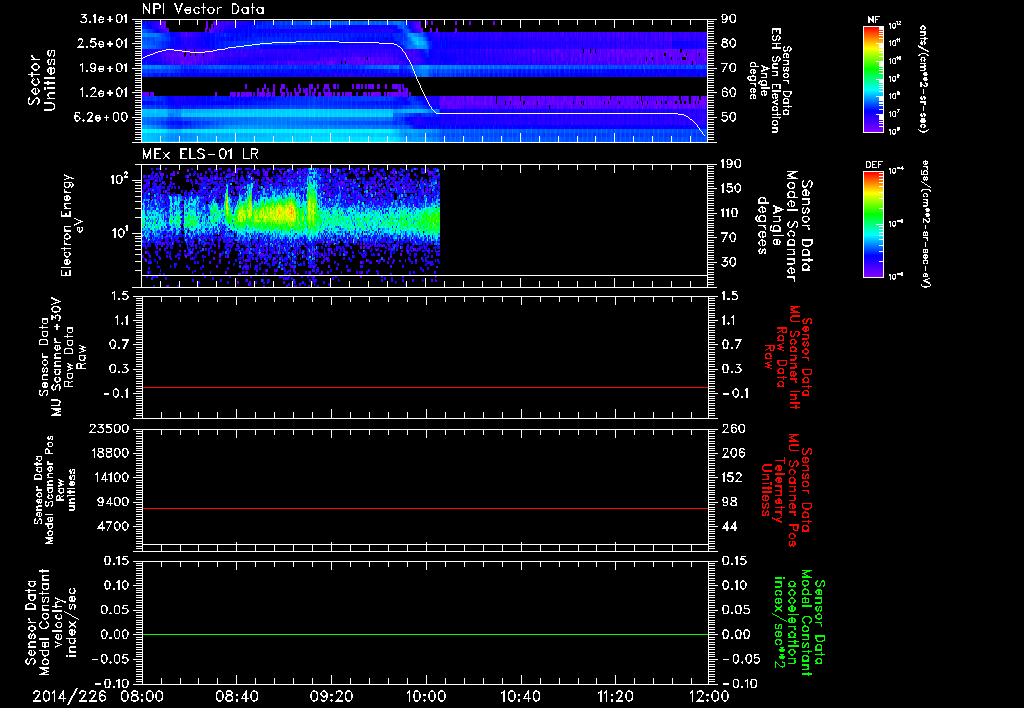Click the 'ESH Sun Elevation Angle' axis label
Image resolution: width=1024 pixels, height=708 pixels.
[x=770, y=80]
